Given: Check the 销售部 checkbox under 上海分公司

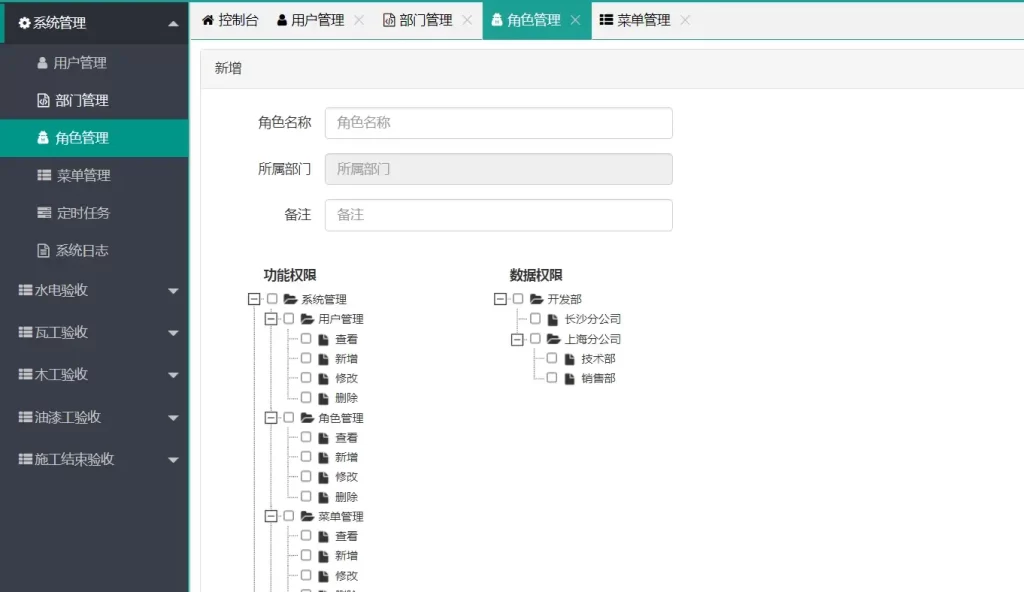Looking at the screenshot, I should click(x=551, y=378).
